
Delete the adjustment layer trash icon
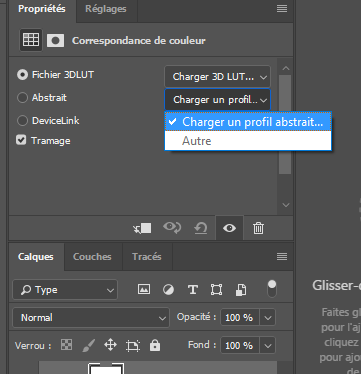(x=258, y=228)
